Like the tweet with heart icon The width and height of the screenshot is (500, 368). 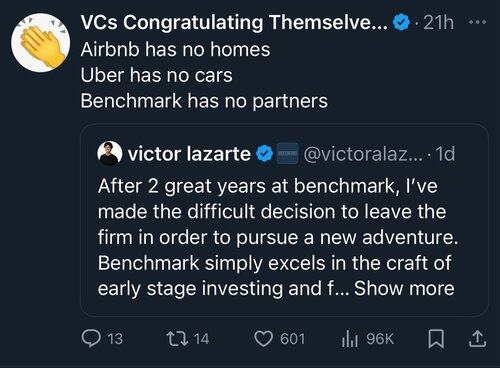pyautogui.click(x=263, y=339)
